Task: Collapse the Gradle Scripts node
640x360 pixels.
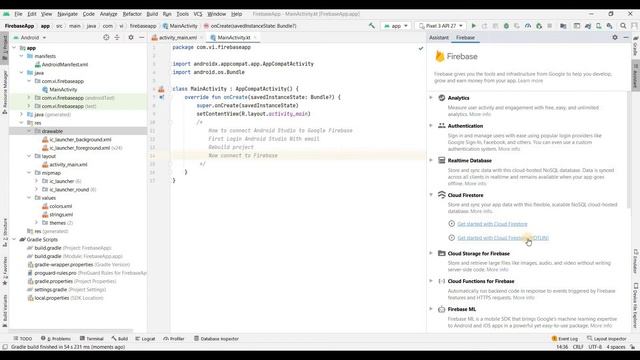Action: tap(14, 239)
